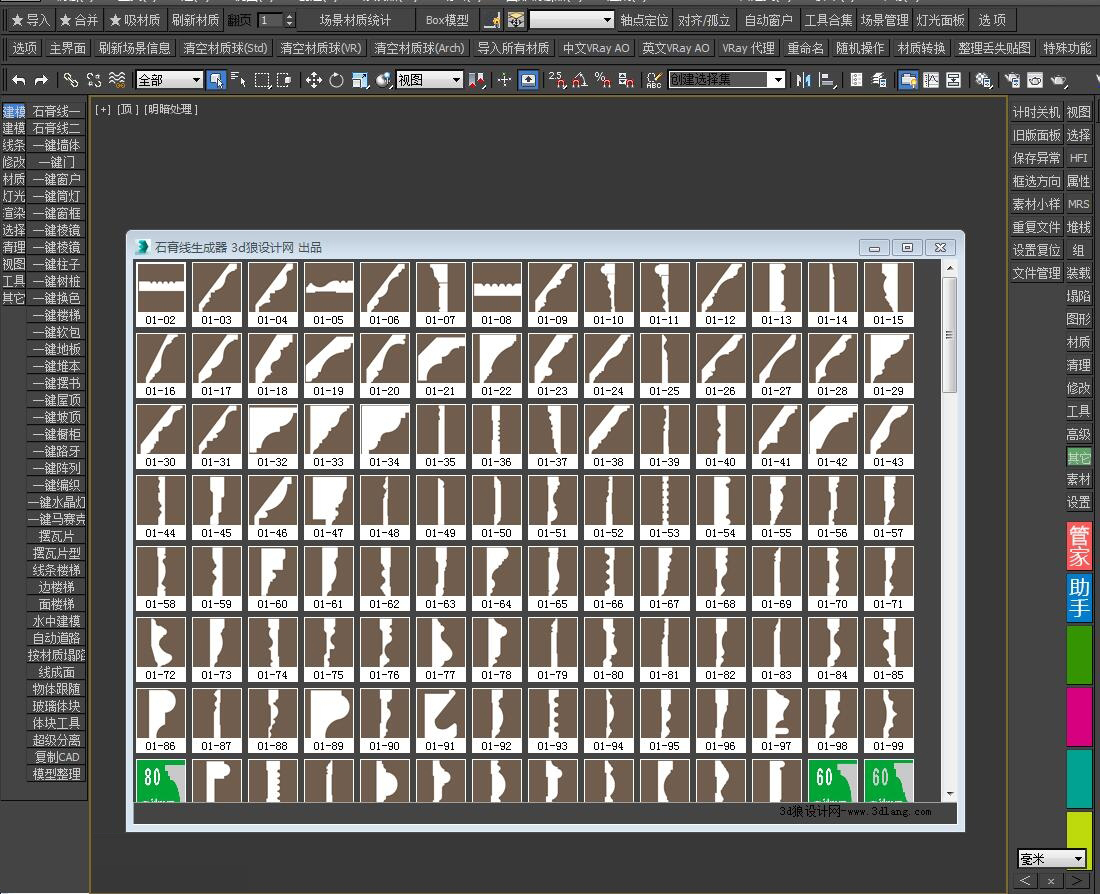Viewport: 1100px width, 894px height.
Task: Click the Redo arrow icon
Action: click(x=41, y=81)
